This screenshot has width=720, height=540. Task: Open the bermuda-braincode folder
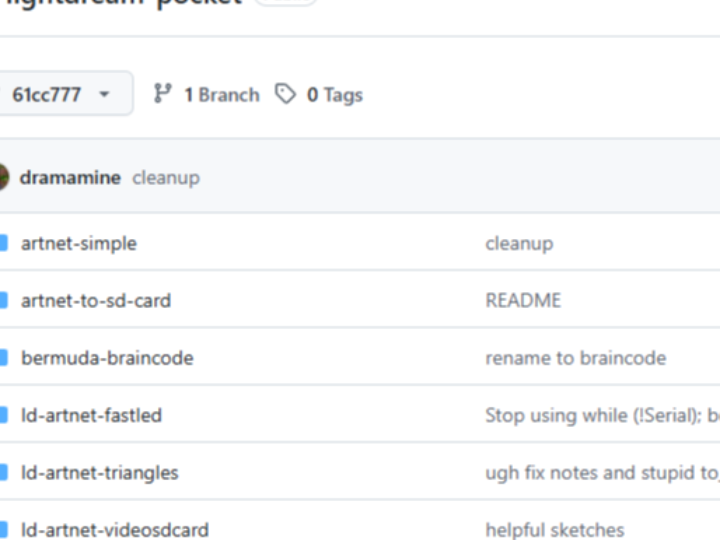[x=107, y=358]
